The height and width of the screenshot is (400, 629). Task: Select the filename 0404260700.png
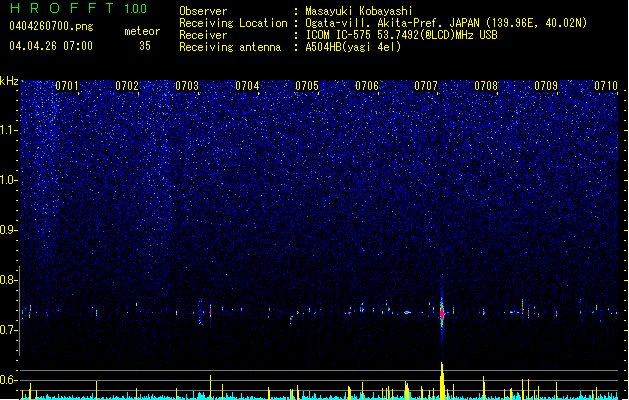[x=51, y=27]
